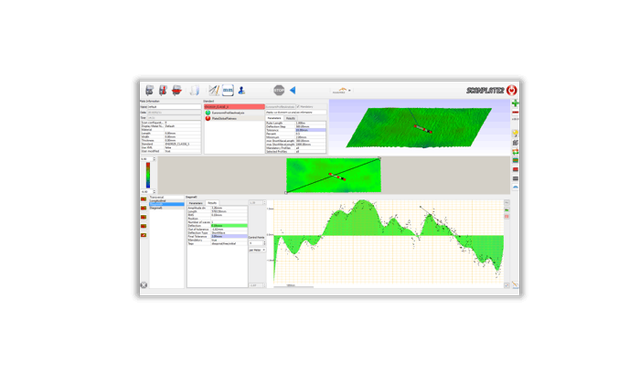Click the Out of tolerance result row

[x=217, y=229]
